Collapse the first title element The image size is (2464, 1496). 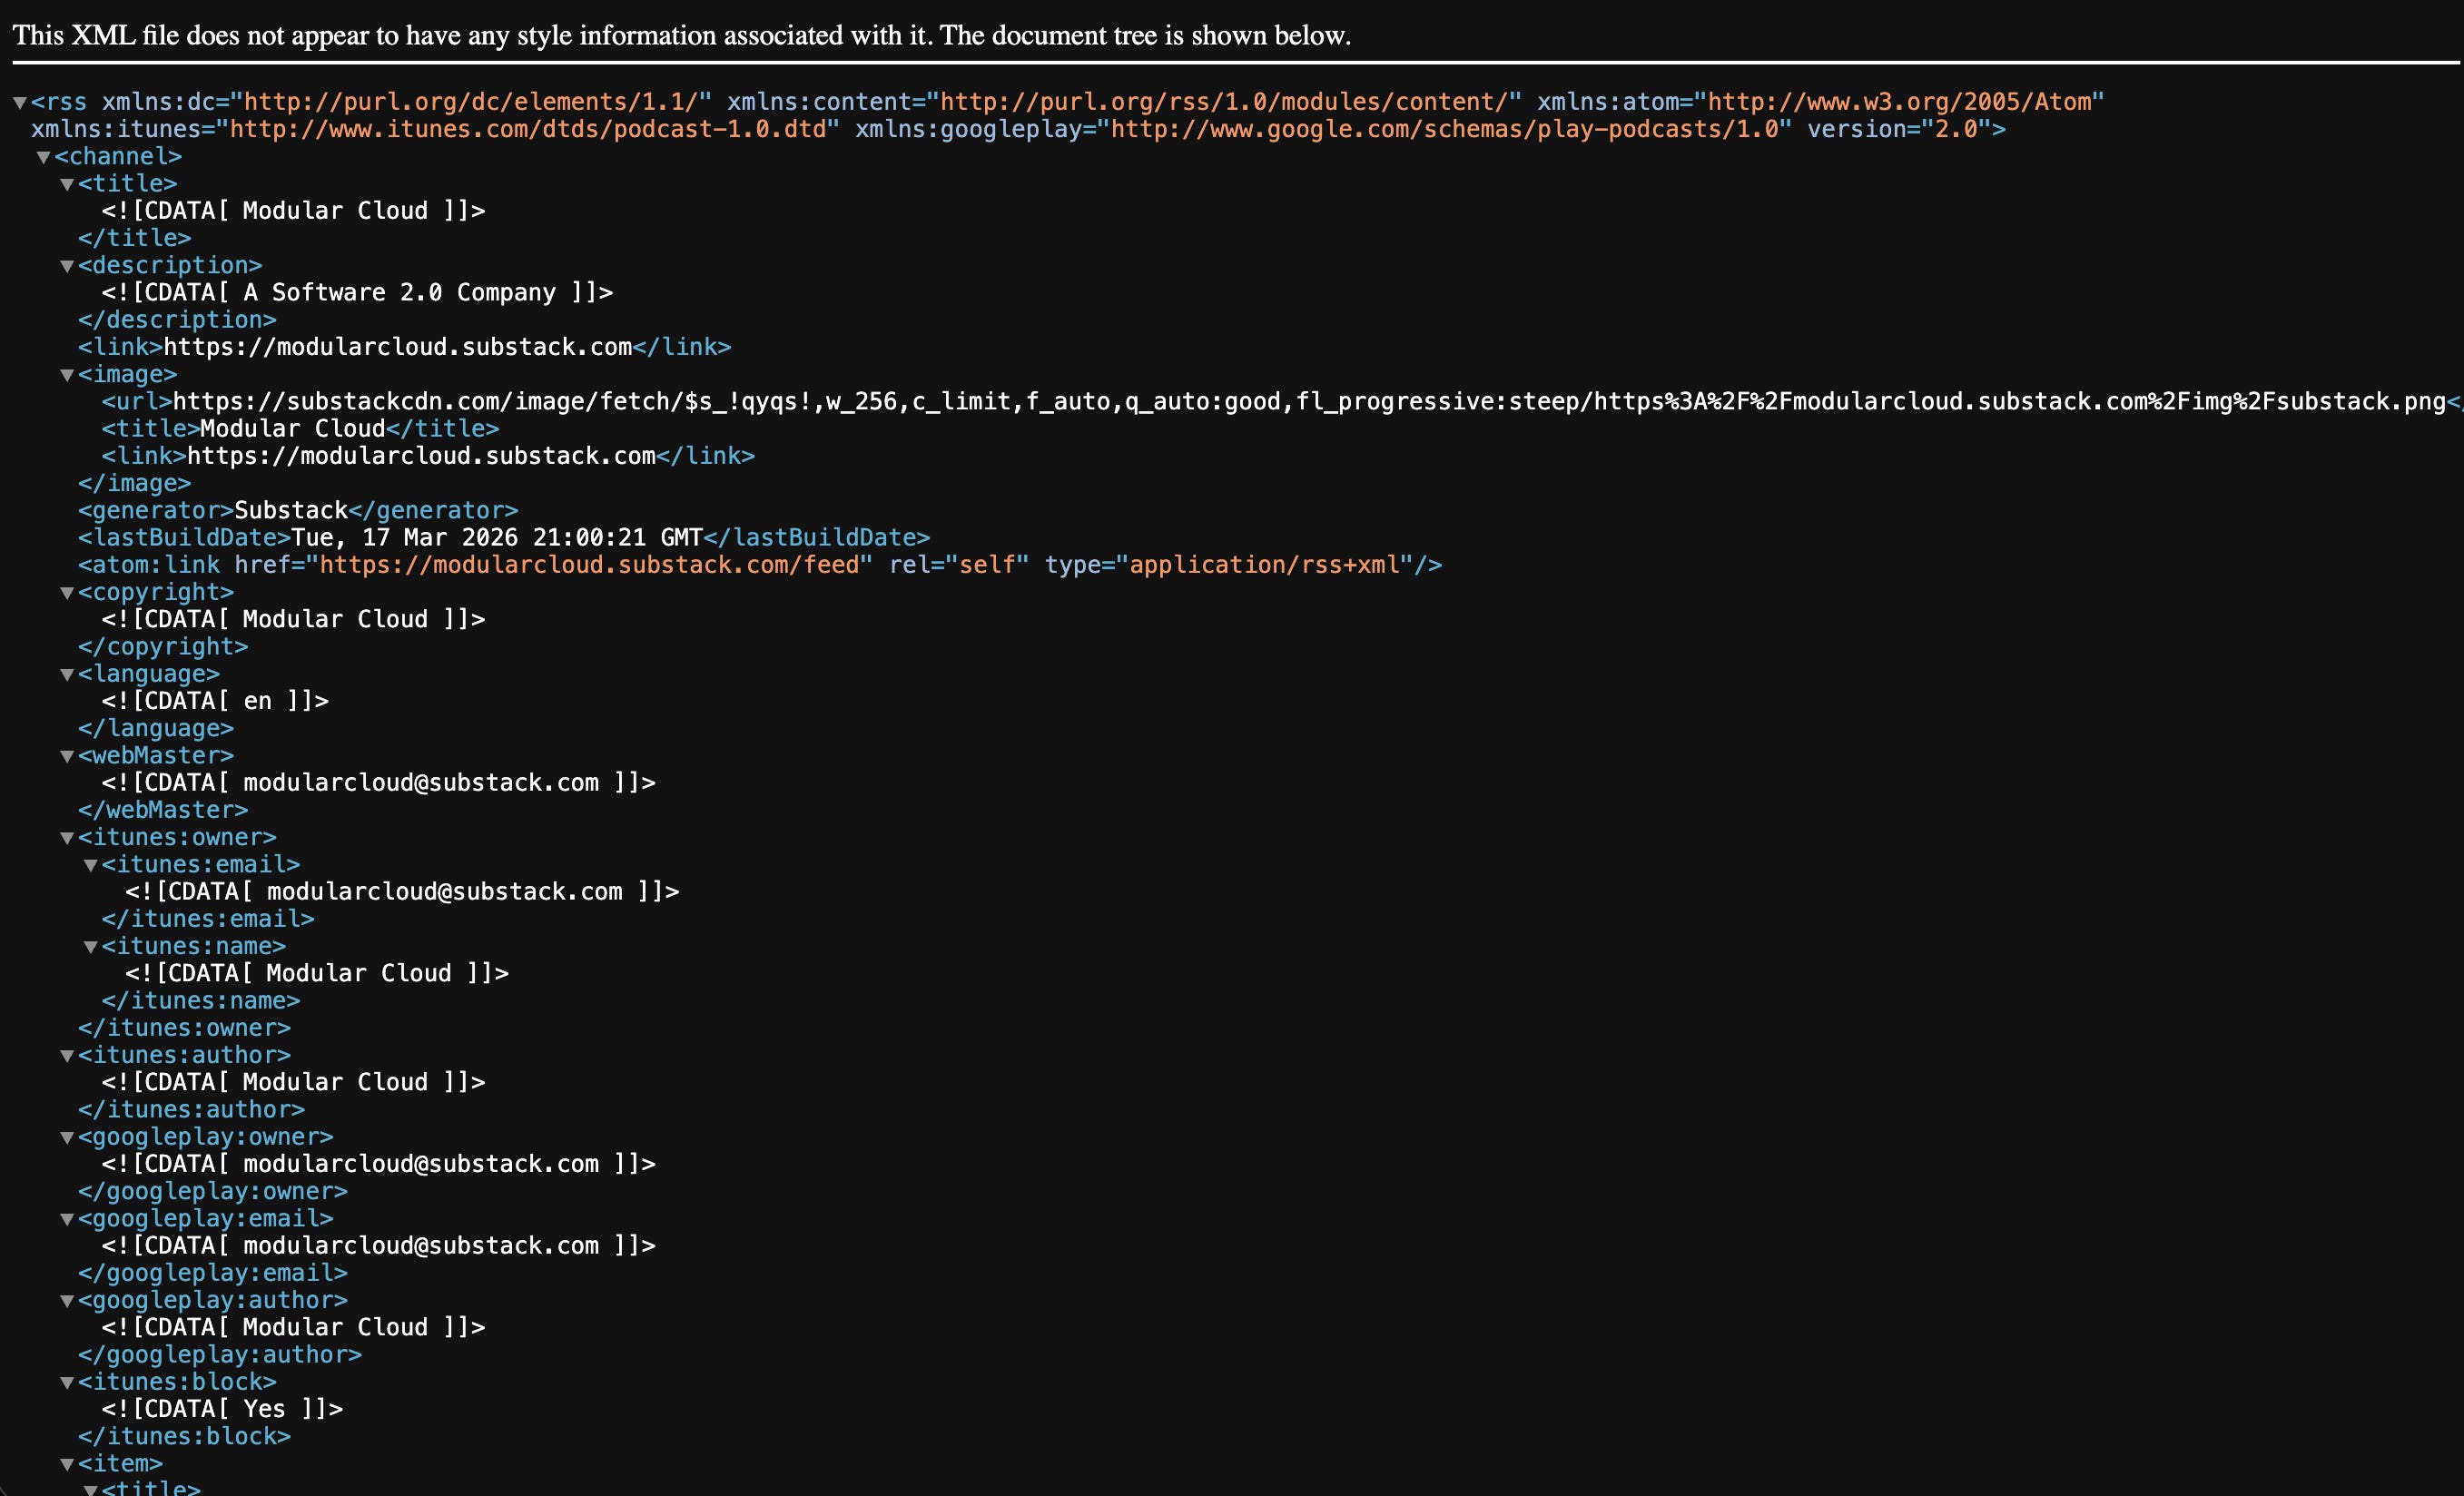(67, 184)
